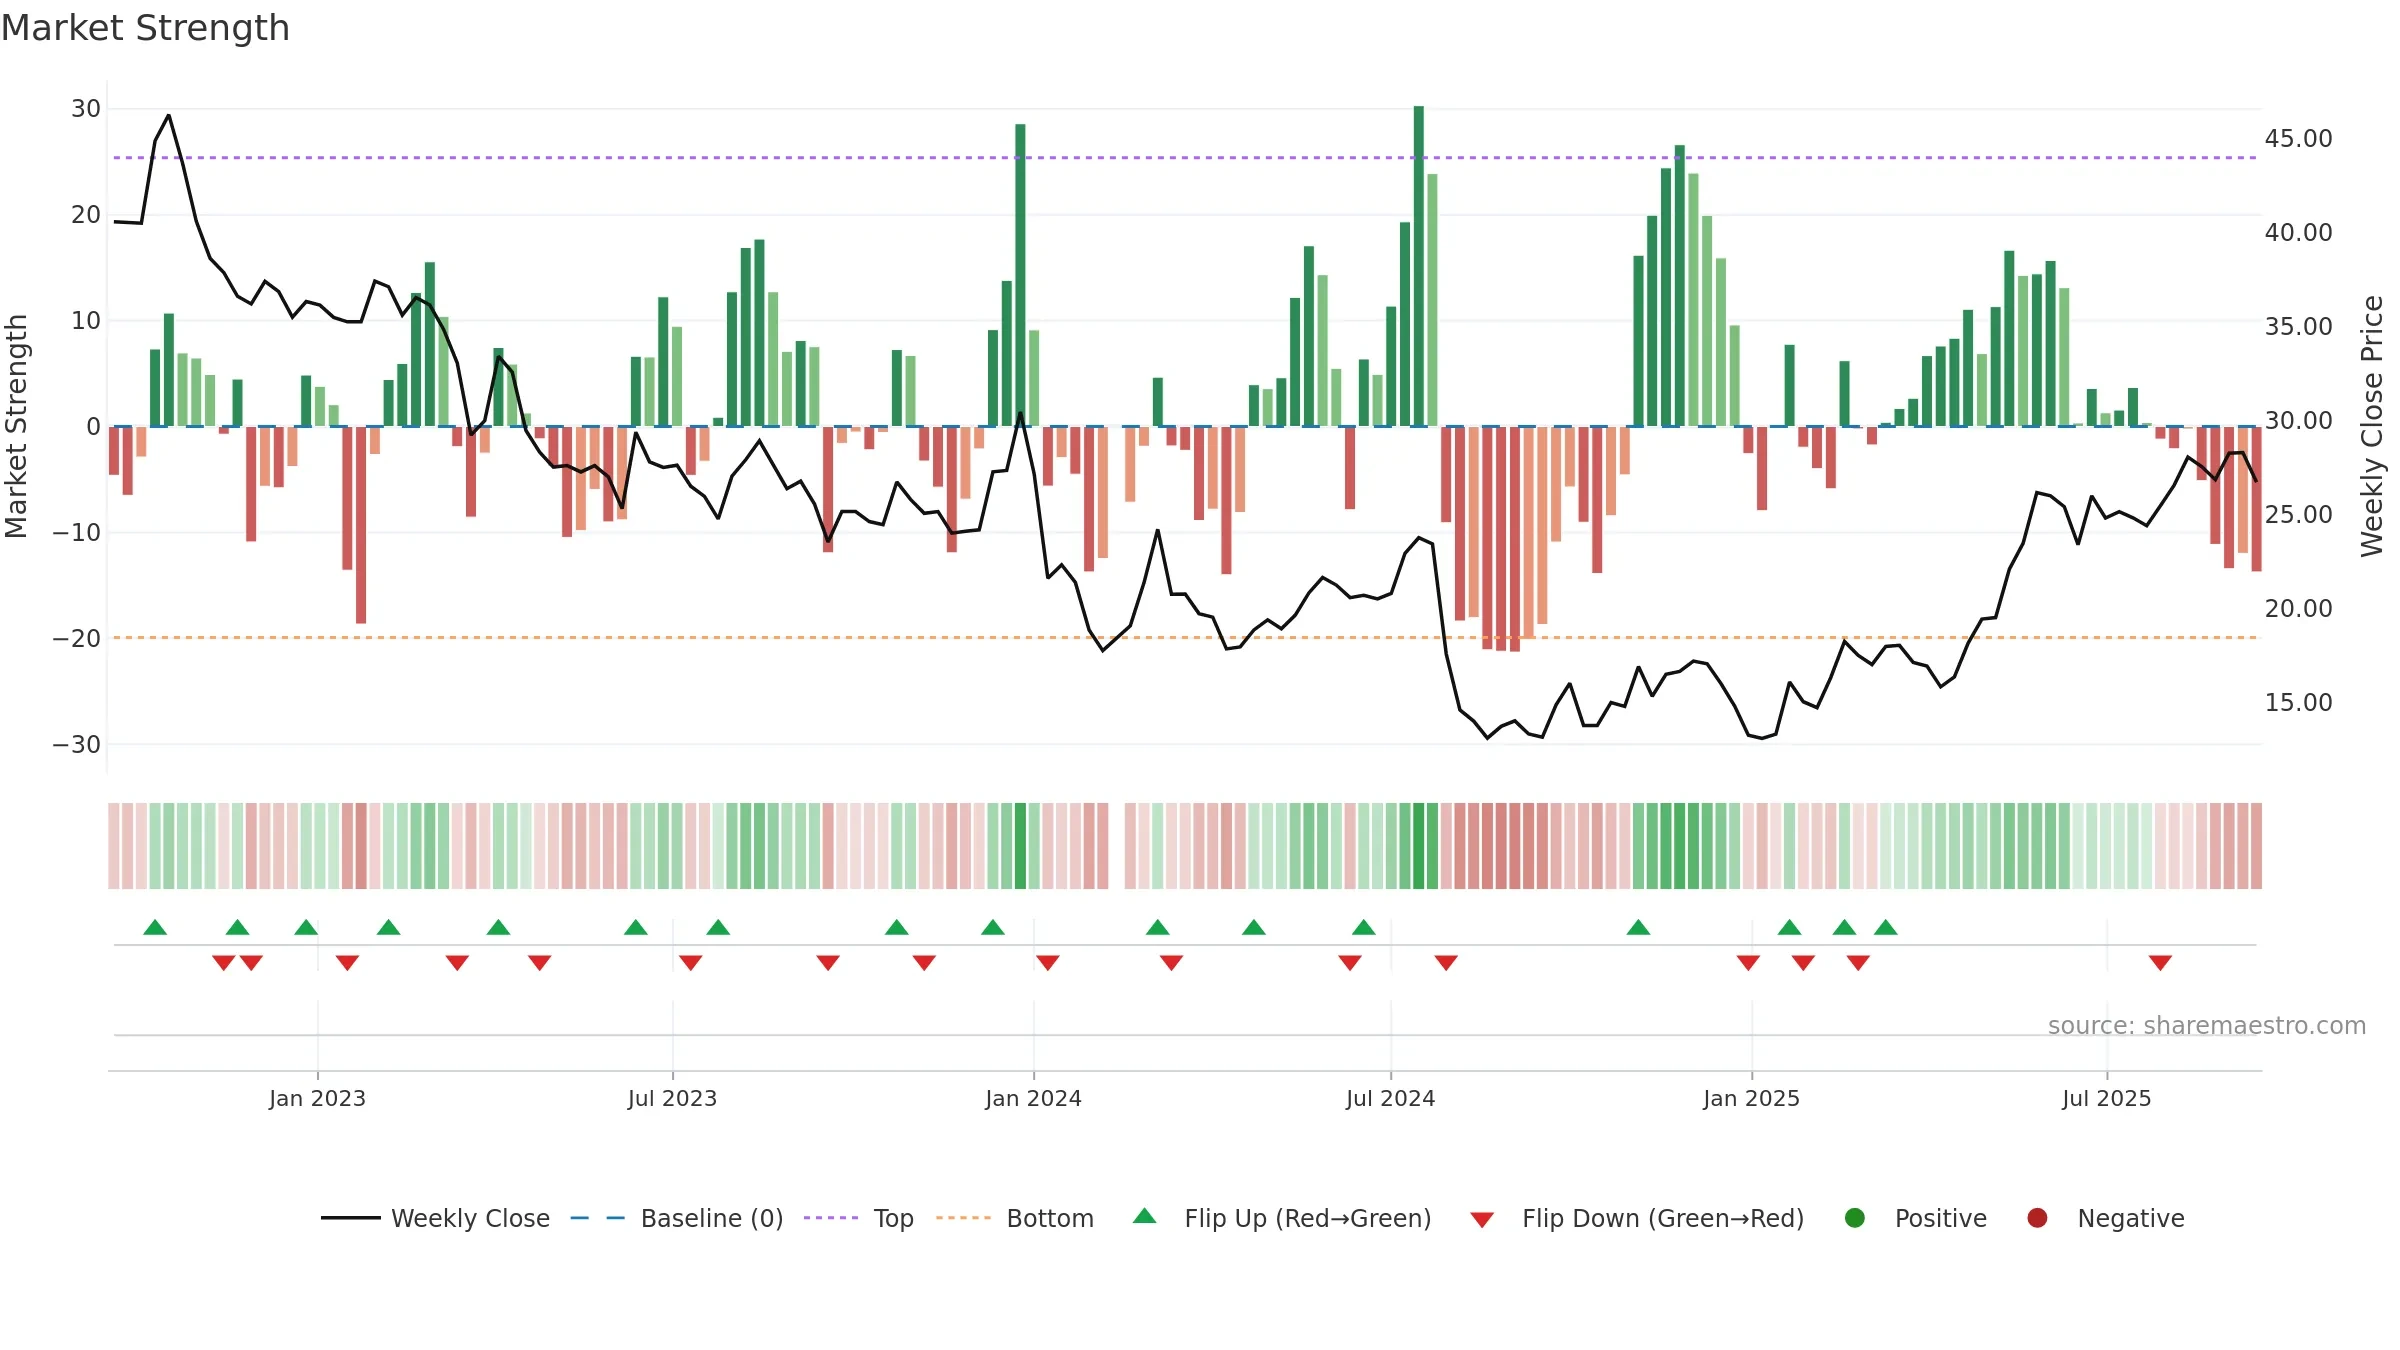Click the green Positive circle legend icon
Screen dimensions: 2400x1350
click(x=1855, y=1218)
